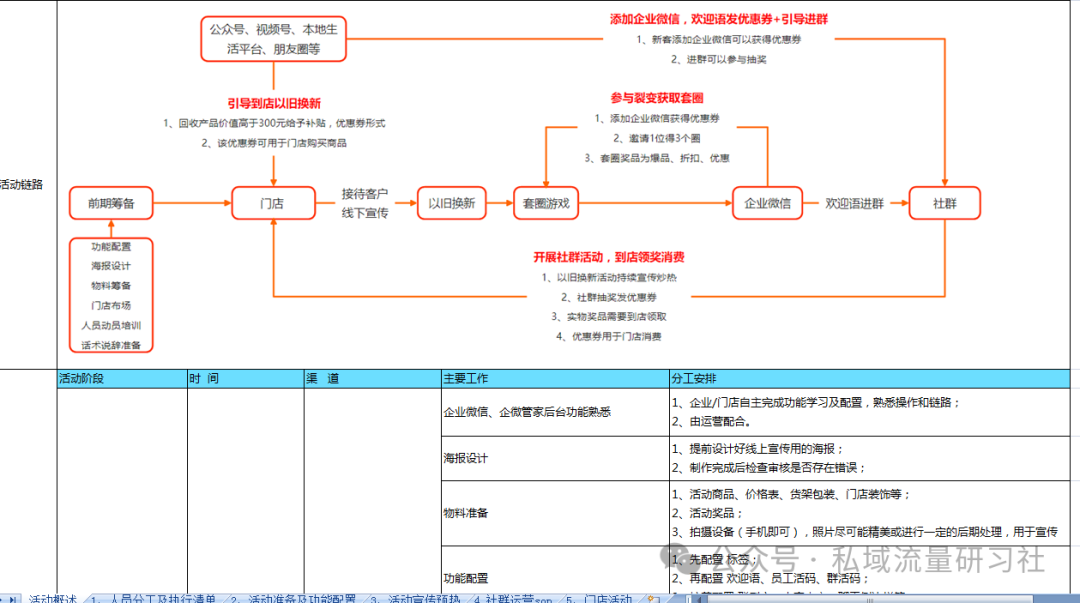The height and width of the screenshot is (603, 1080).
Task: Click the red 引导到店以旧换新 heading
Action: 274,103
